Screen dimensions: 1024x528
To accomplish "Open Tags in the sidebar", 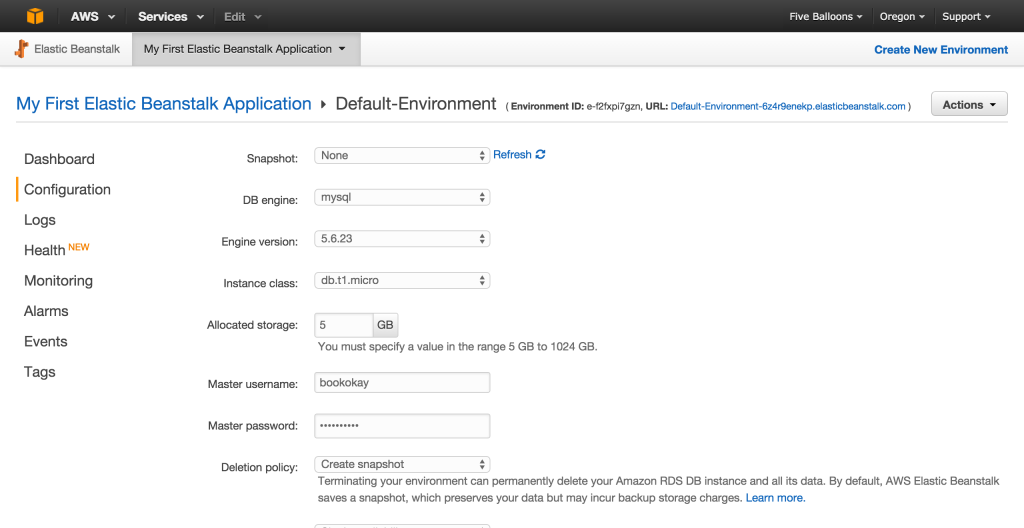I will (40, 372).
